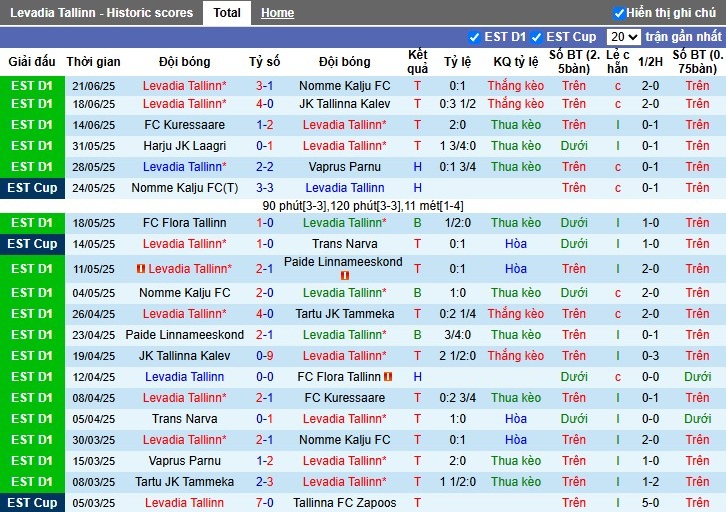Viewport: 726px width, 512px height.
Task: Select Tallinna FC Zapoos team name
Action: pos(344,503)
